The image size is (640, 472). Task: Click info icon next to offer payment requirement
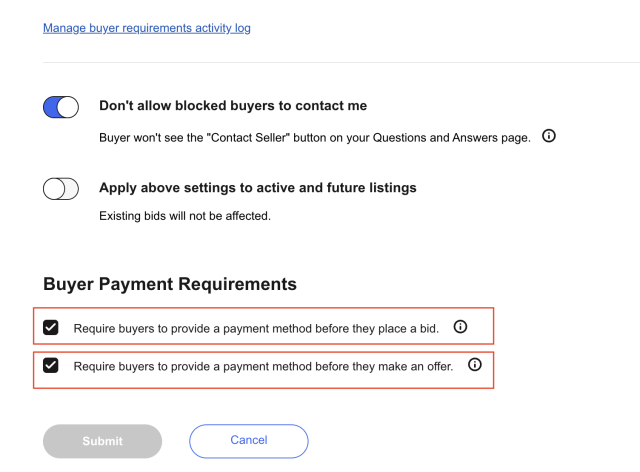pyautogui.click(x=475, y=365)
